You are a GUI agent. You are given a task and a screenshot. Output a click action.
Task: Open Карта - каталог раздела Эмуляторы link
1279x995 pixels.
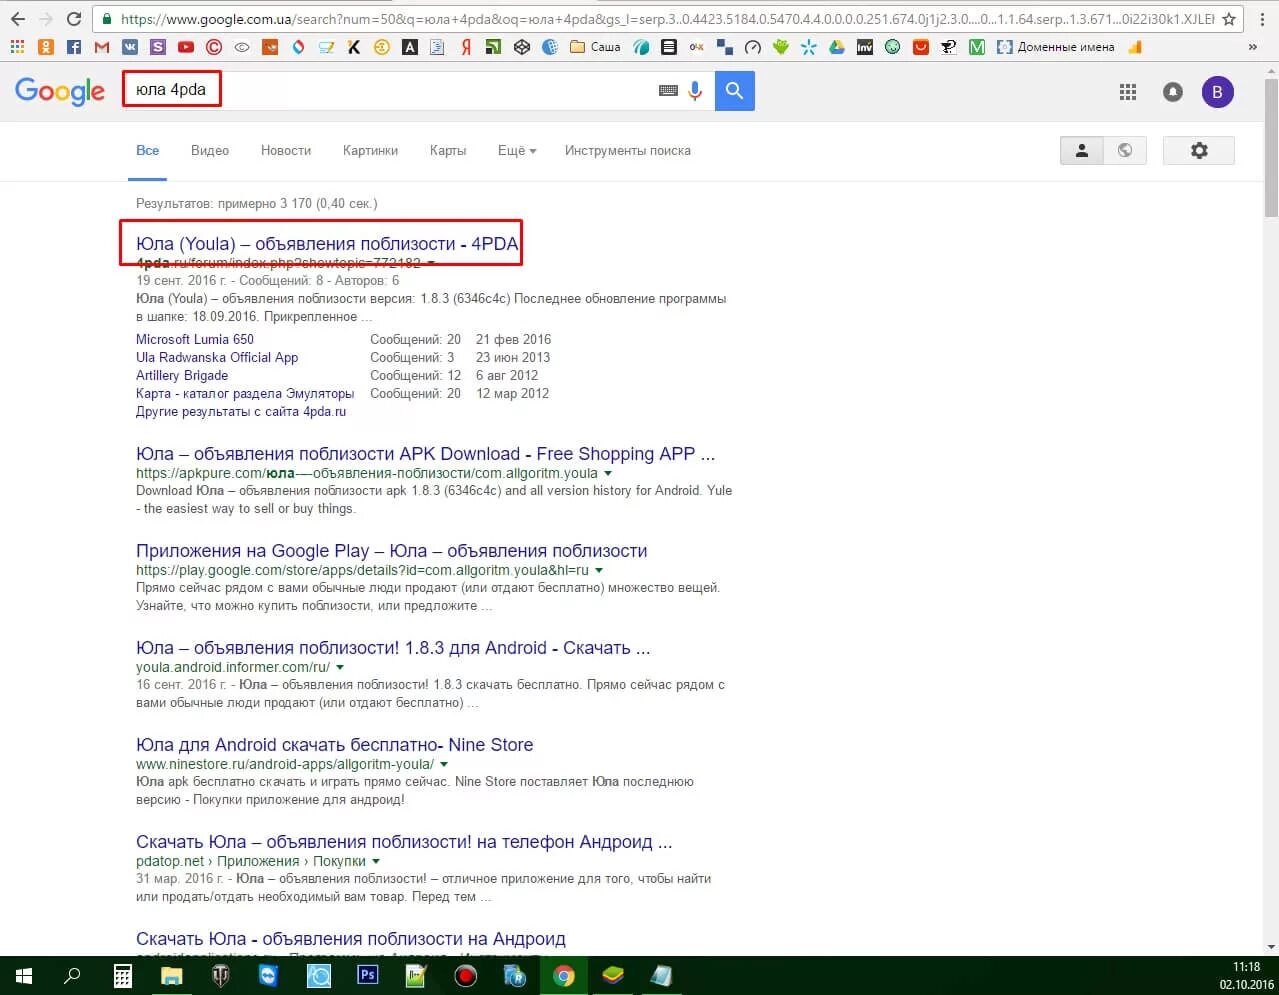tap(245, 393)
